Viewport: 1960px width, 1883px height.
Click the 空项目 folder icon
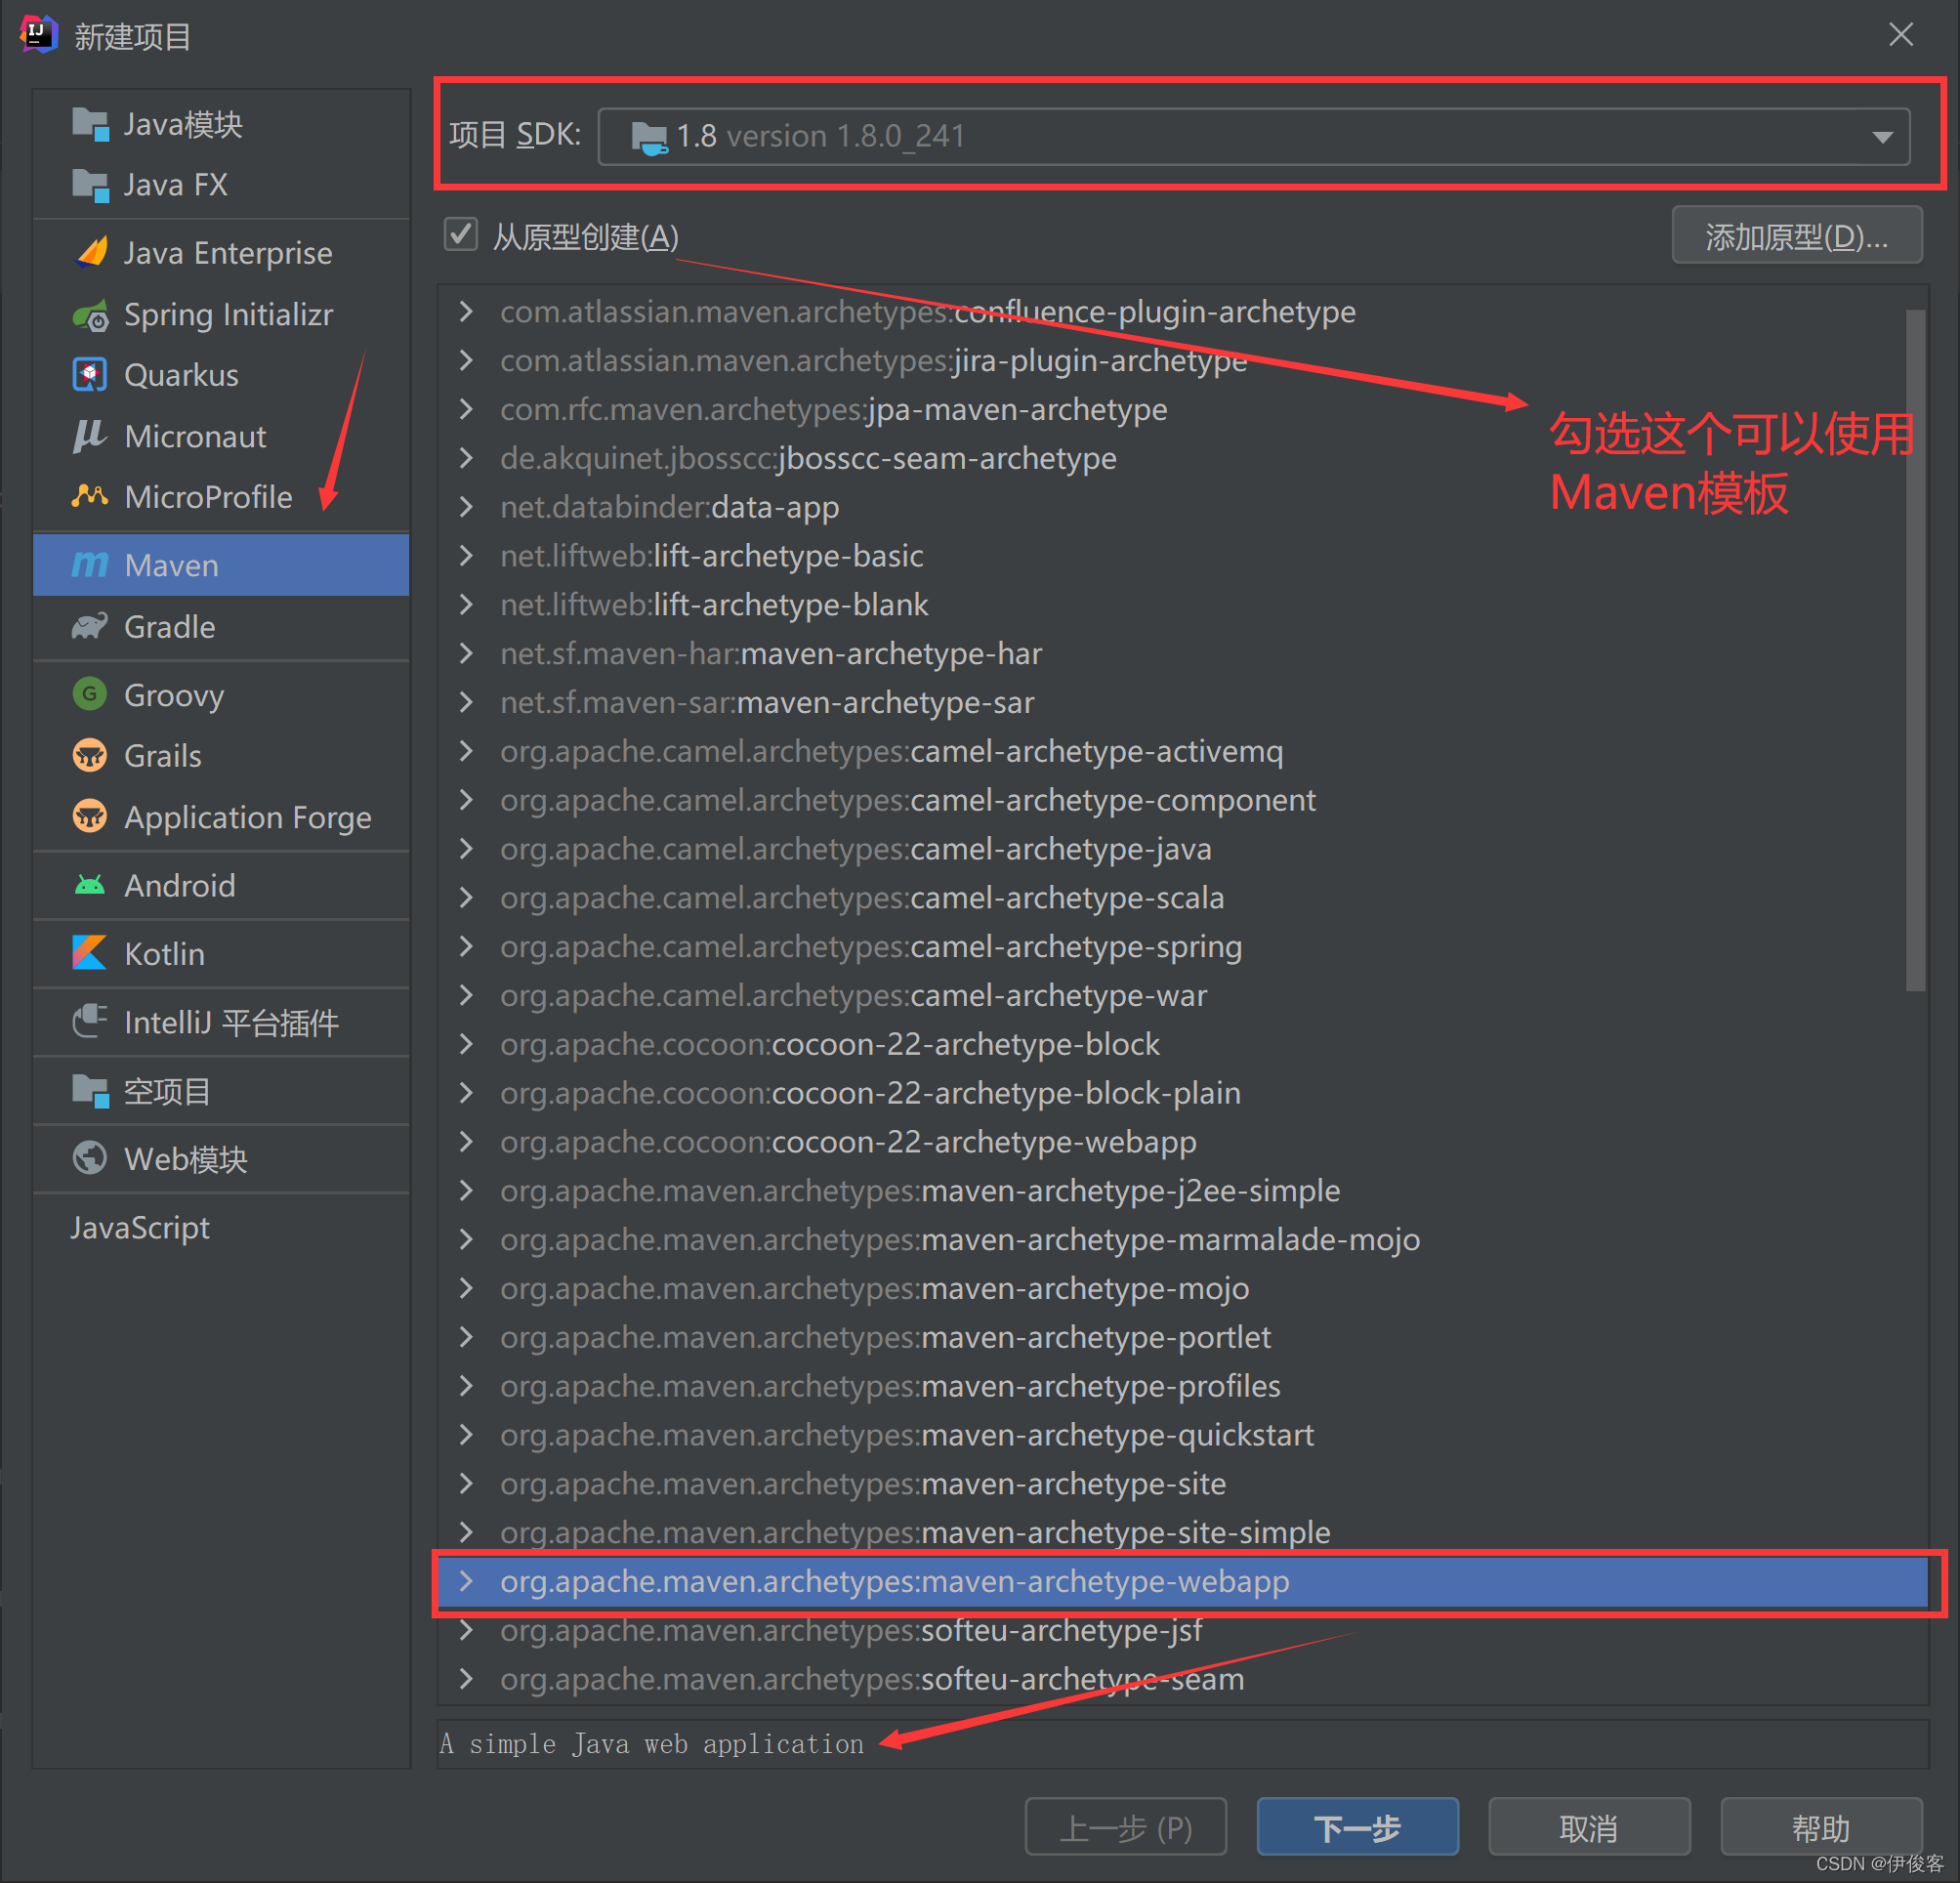tap(90, 1091)
